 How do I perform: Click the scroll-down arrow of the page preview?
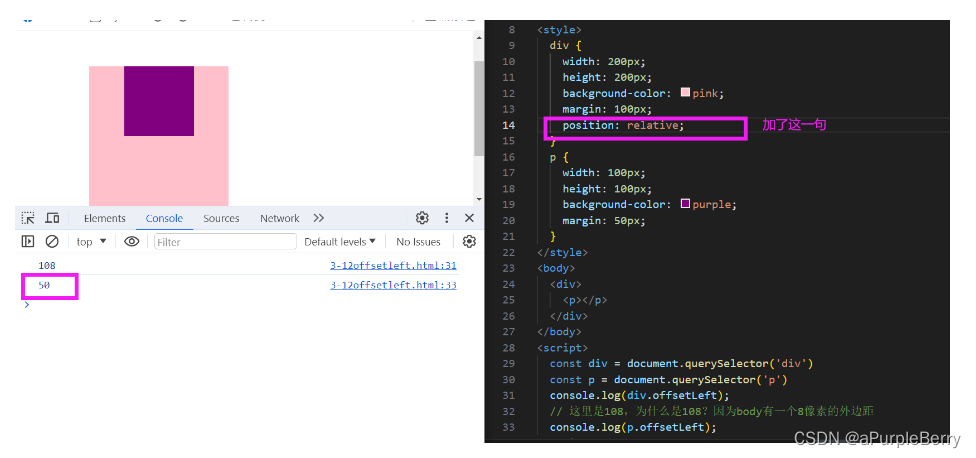(x=478, y=199)
